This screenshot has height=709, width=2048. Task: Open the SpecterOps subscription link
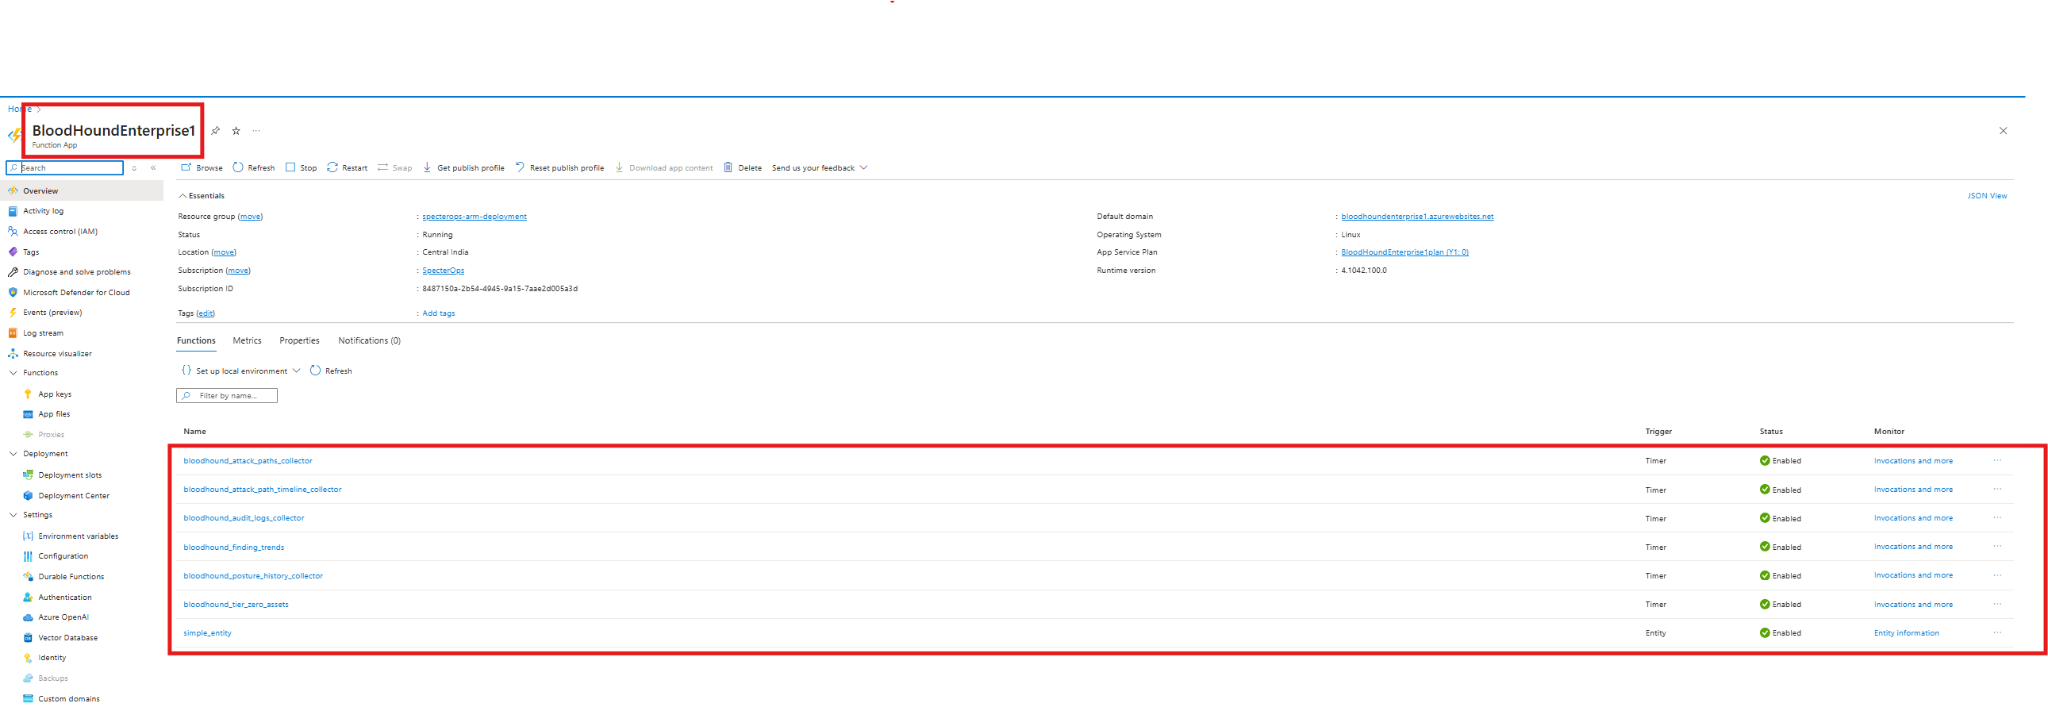(443, 271)
